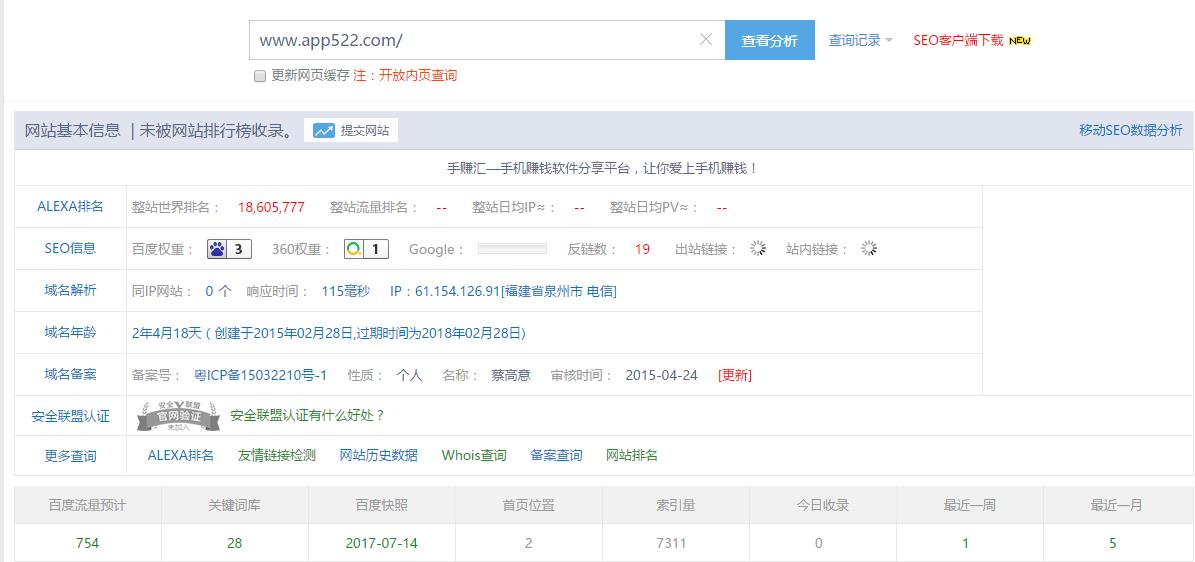The height and width of the screenshot is (562, 1195).
Task: Open mobile SEO data analysis
Action: (1130, 130)
